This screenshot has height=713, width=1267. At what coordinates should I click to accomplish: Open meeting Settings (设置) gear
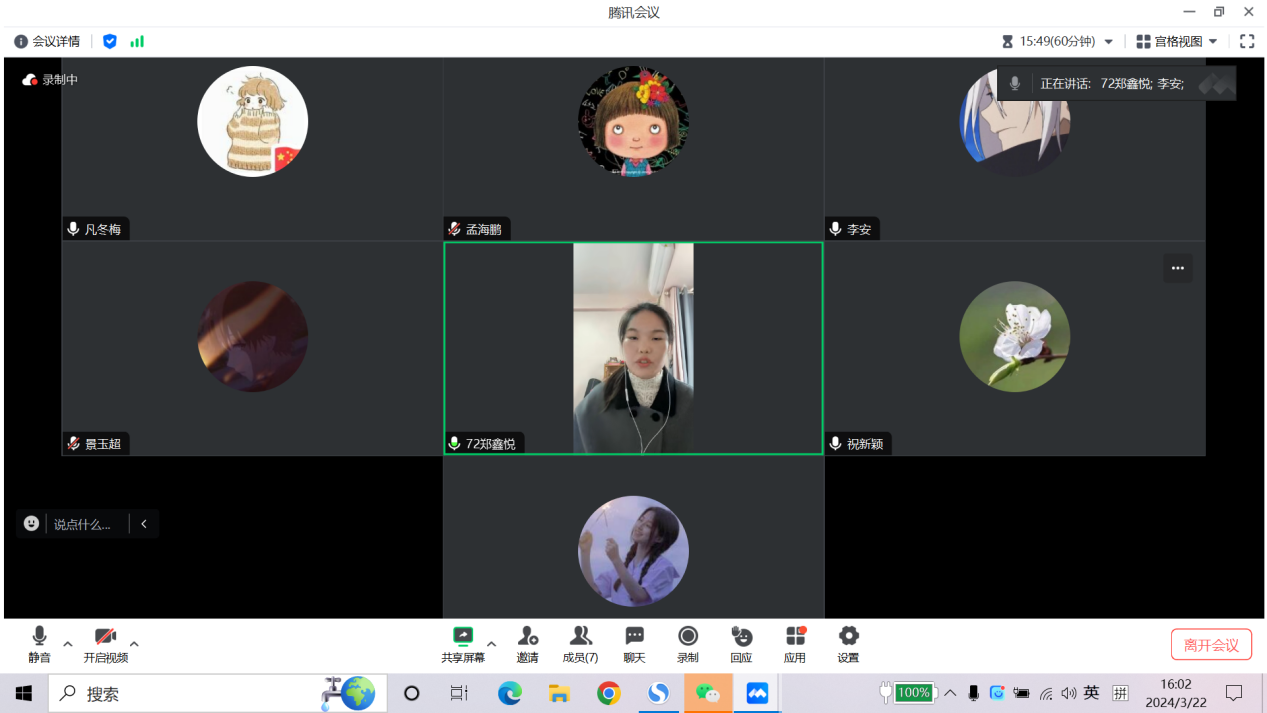(848, 637)
